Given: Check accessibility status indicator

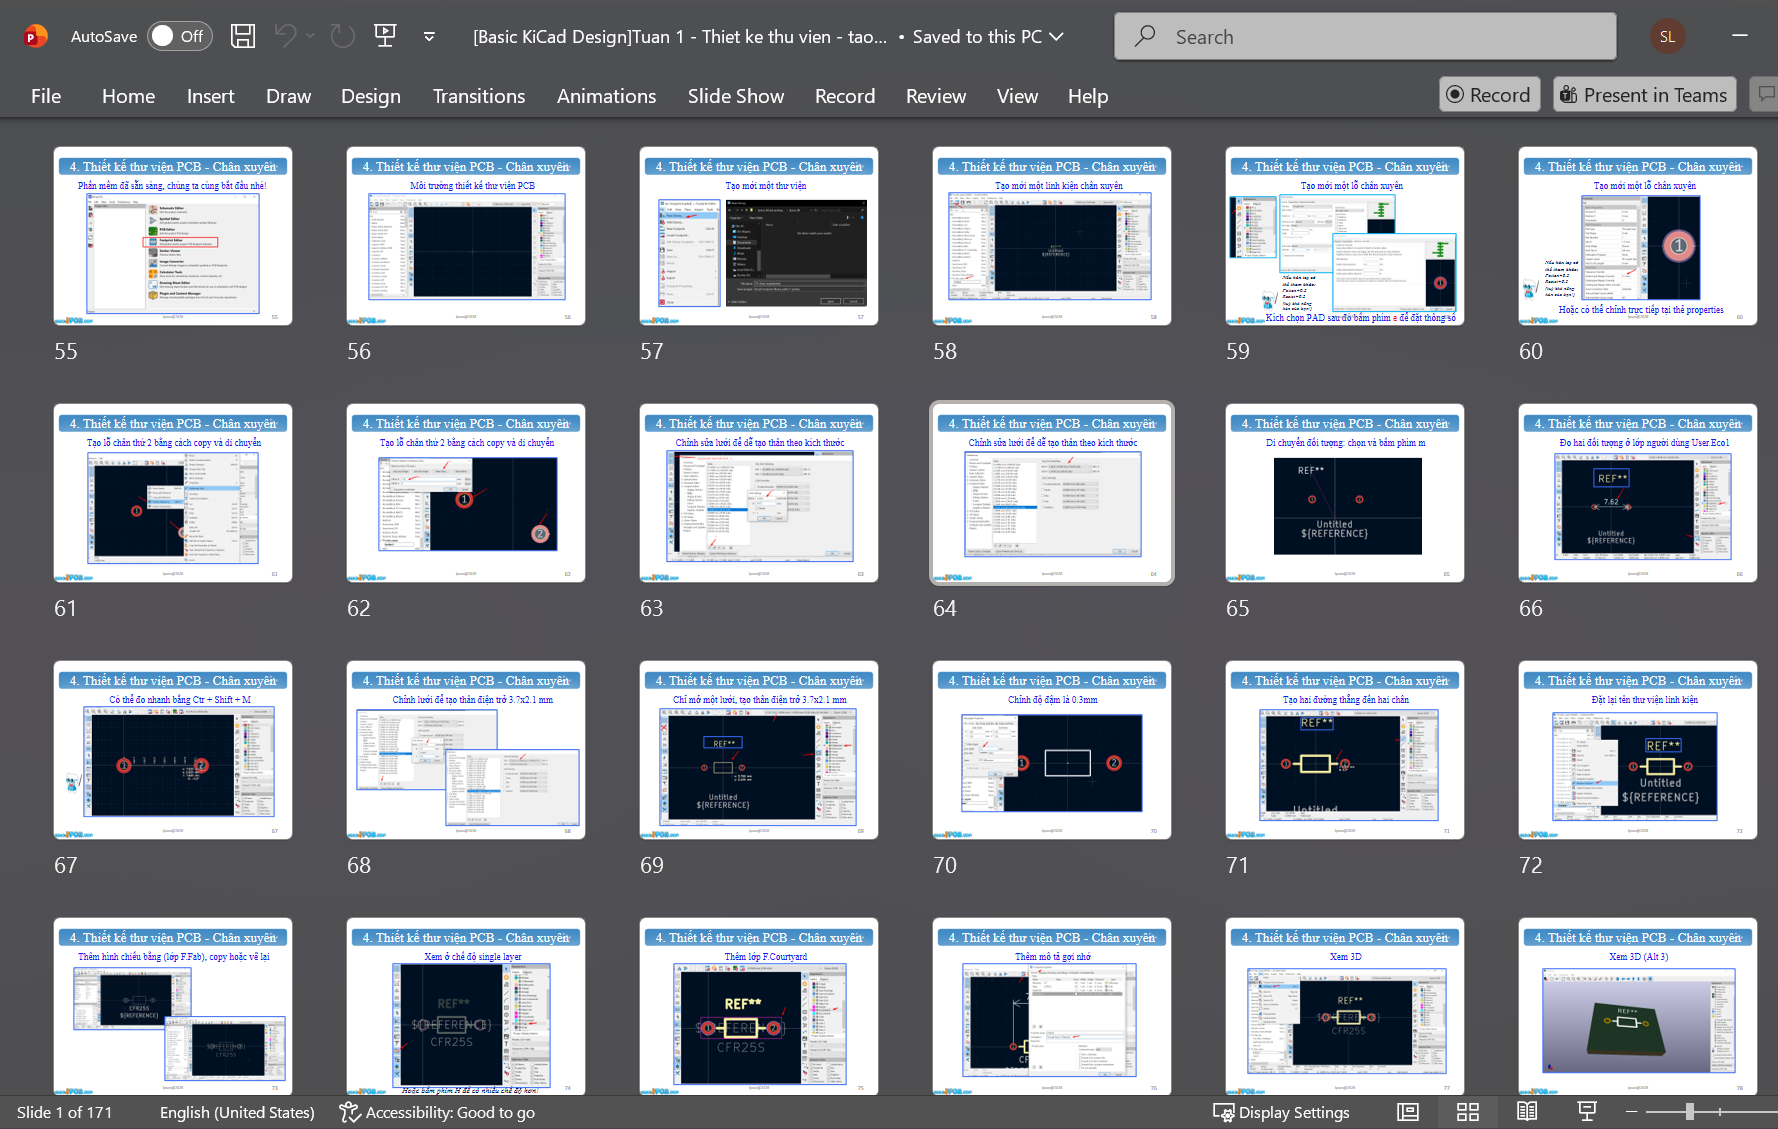Looking at the screenshot, I should 437,1112.
